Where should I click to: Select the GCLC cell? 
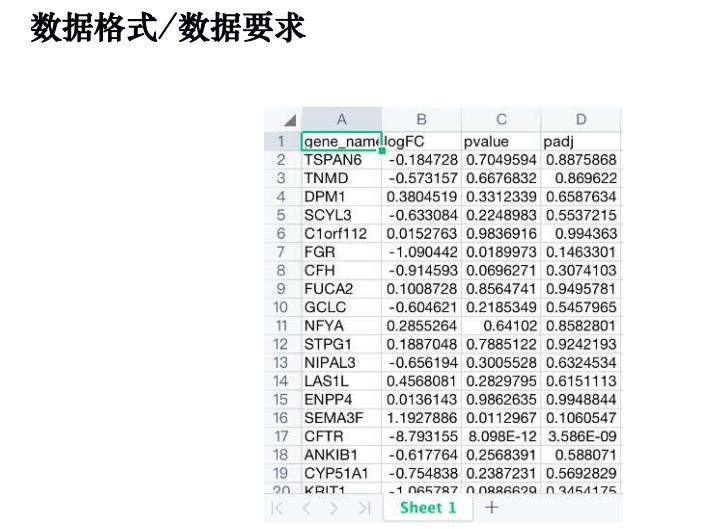click(x=342, y=307)
